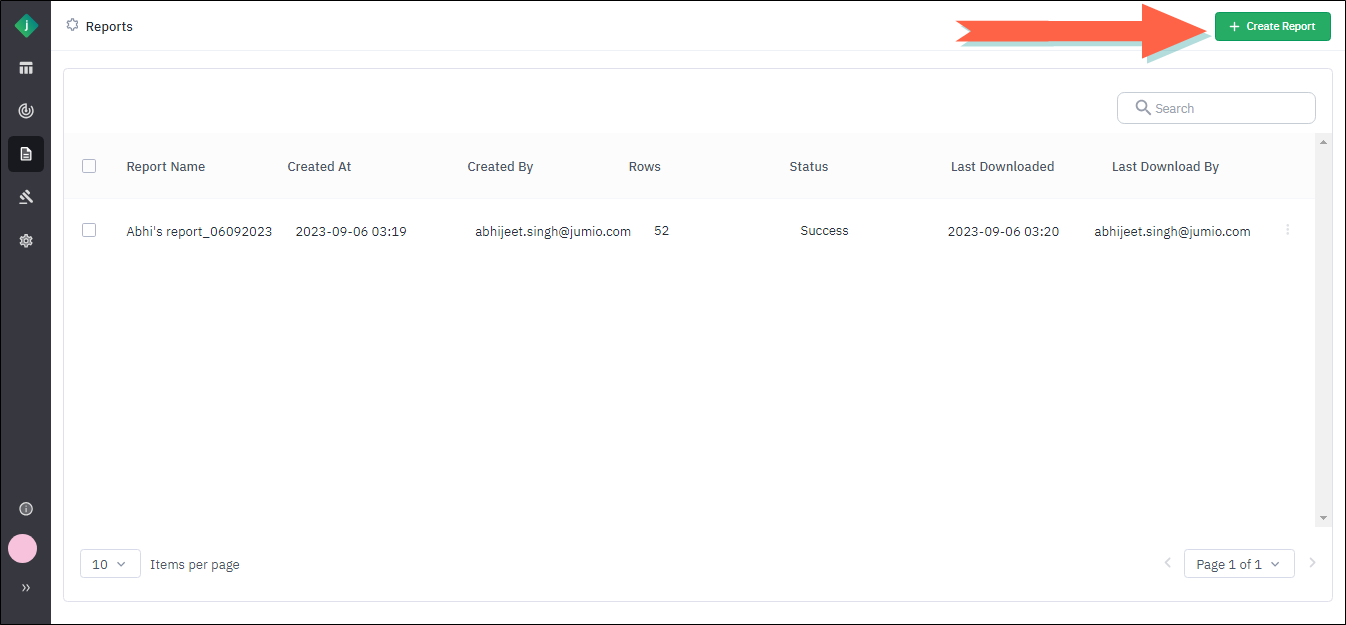Click the 2023-09-06 03:19 created date
The width and height of the screenshot is (1346, 625).
click(x=351, y=231)
